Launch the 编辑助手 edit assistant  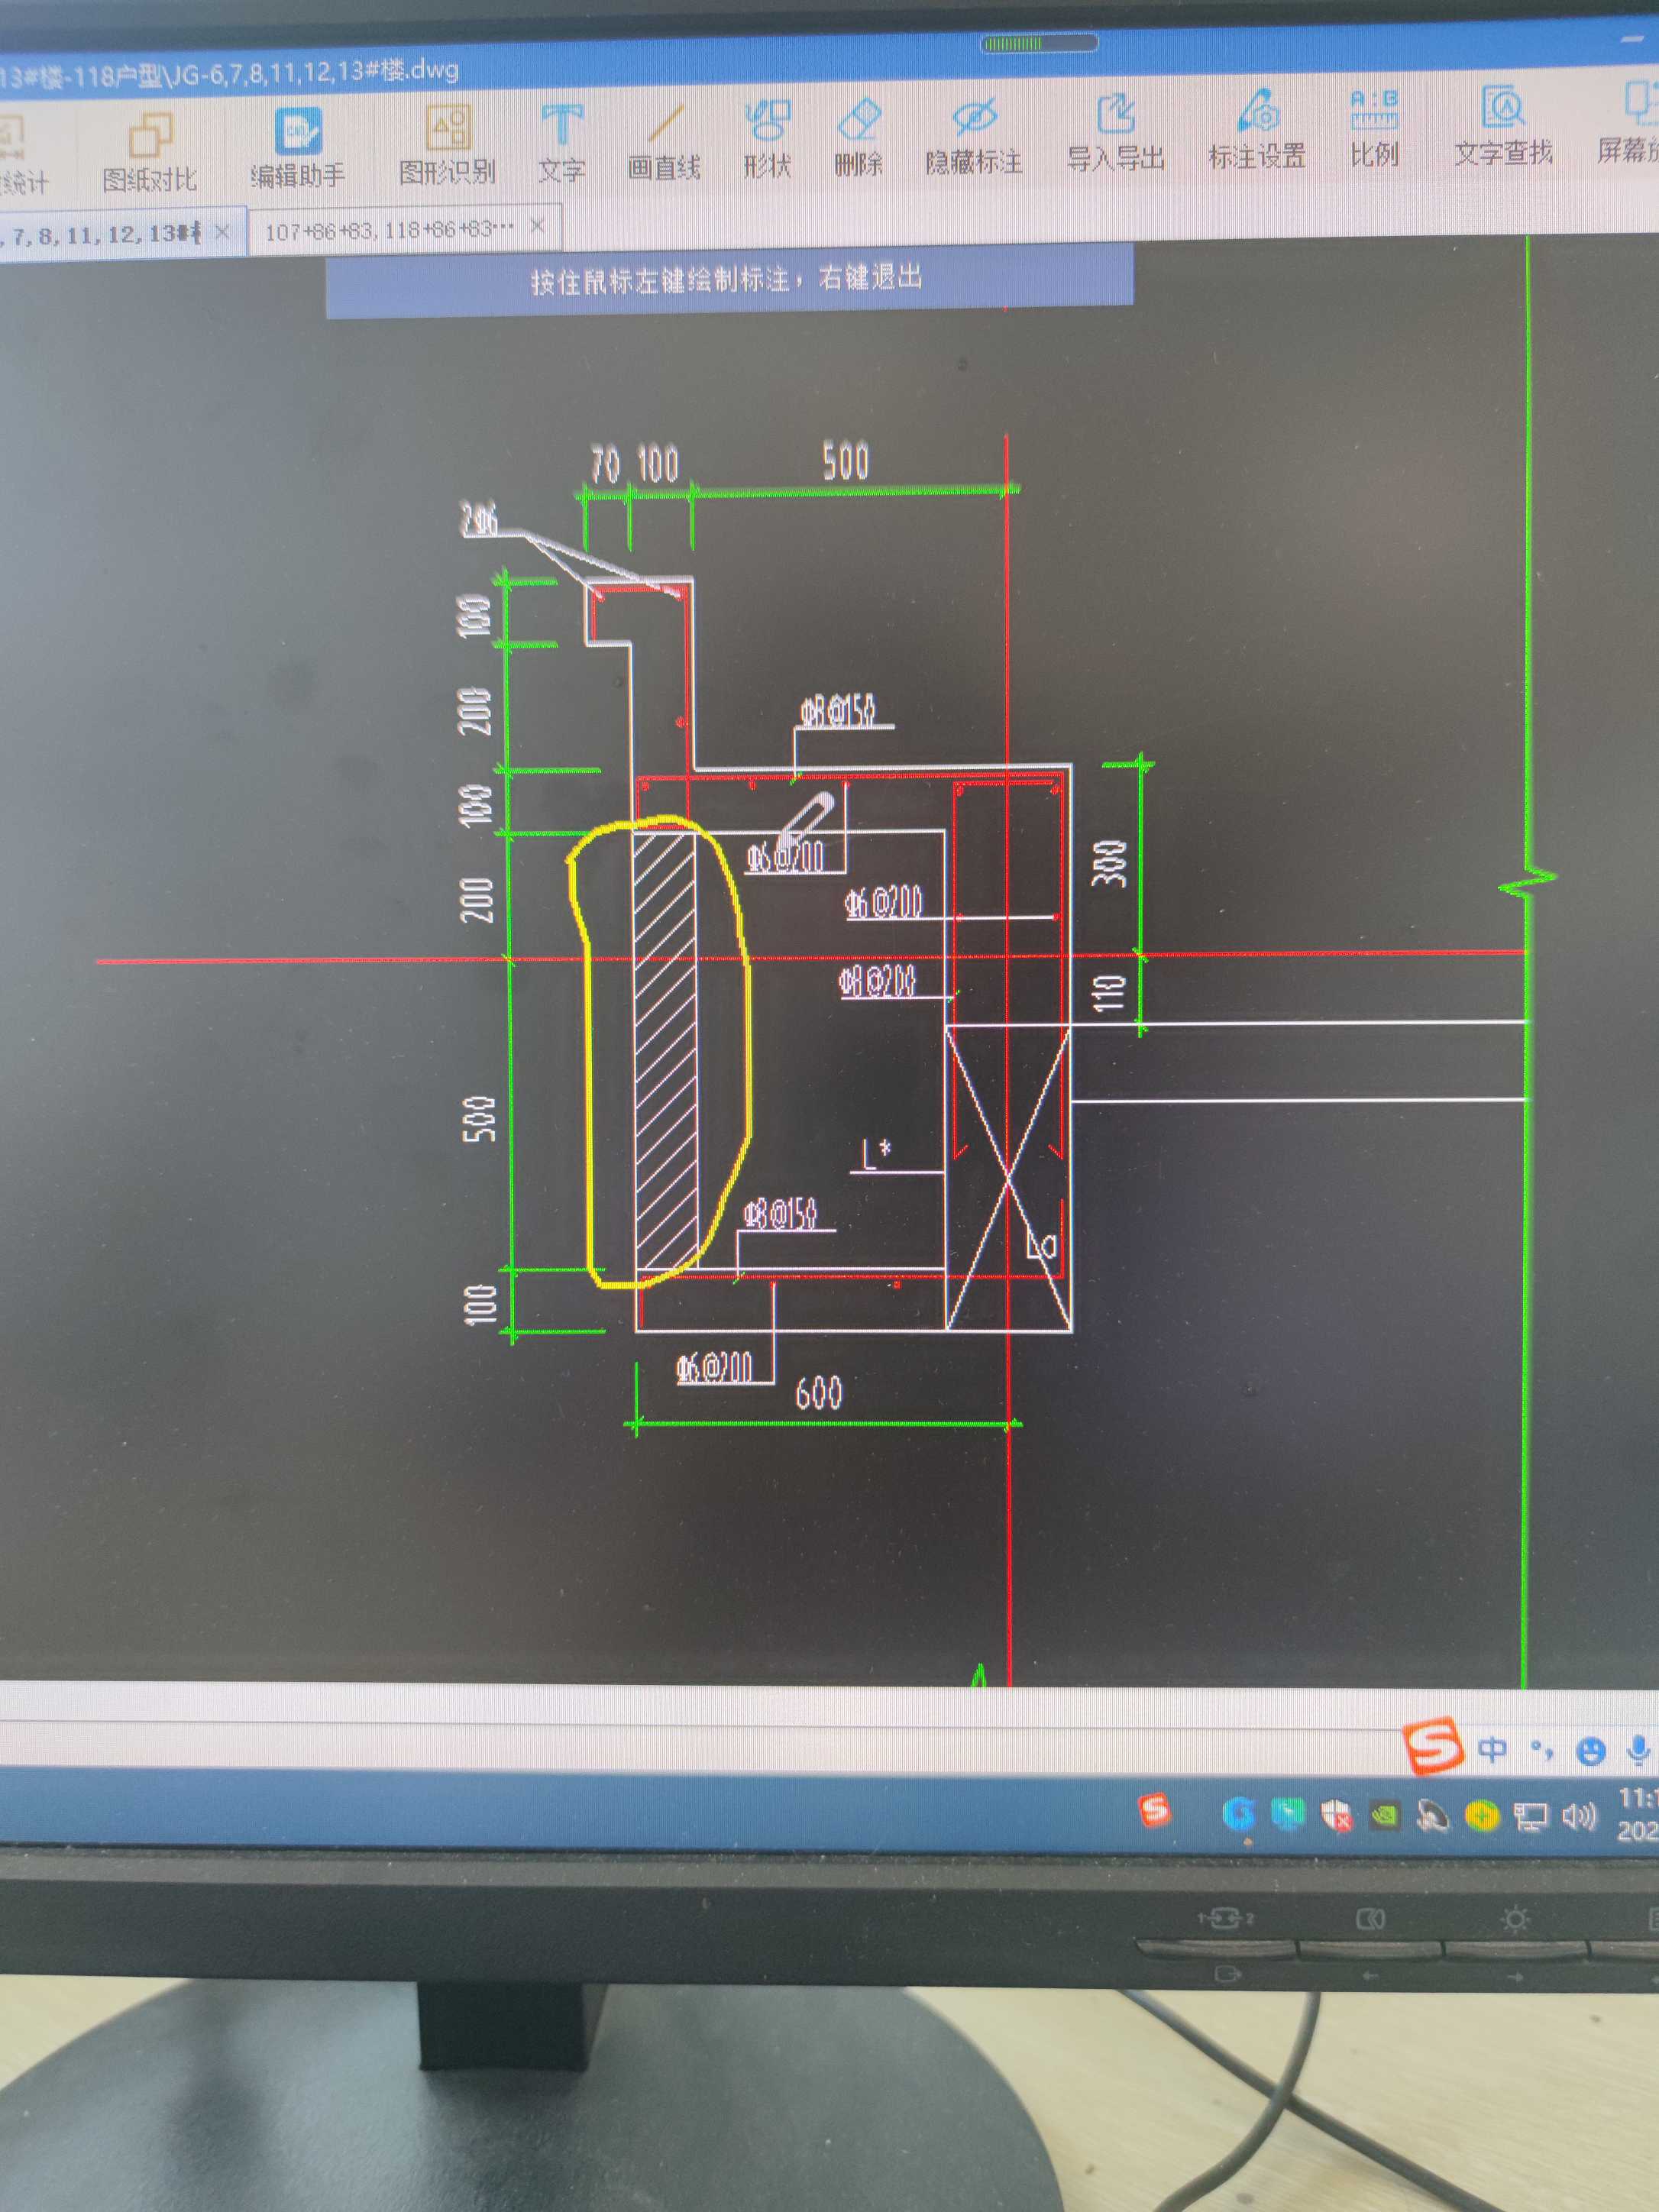click(297, 148)
